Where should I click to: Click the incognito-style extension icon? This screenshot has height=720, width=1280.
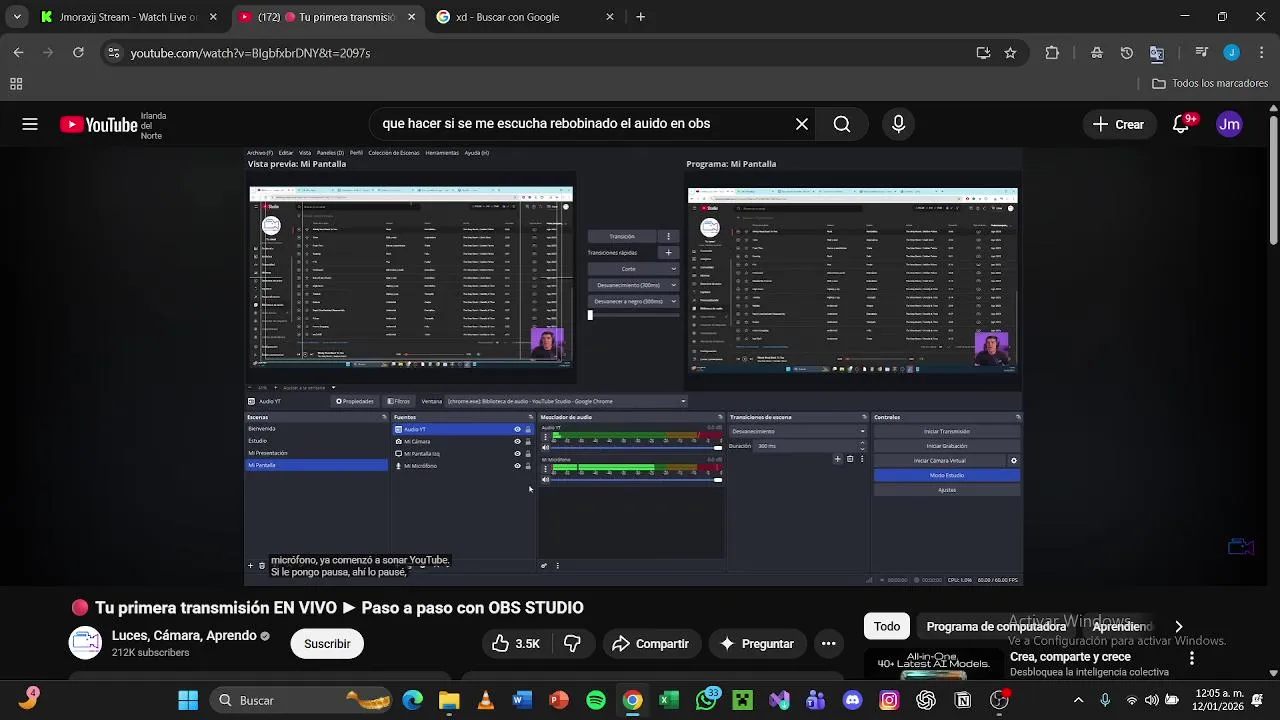(1097, 53)
